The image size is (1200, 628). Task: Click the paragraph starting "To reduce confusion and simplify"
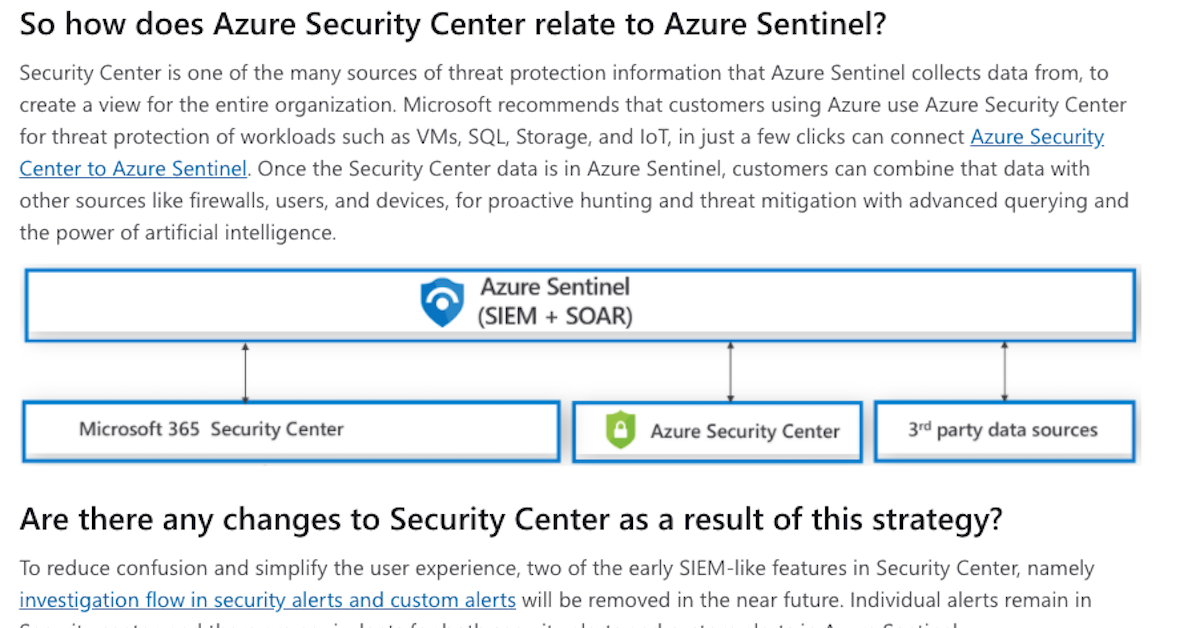click(x=556, y=569)
